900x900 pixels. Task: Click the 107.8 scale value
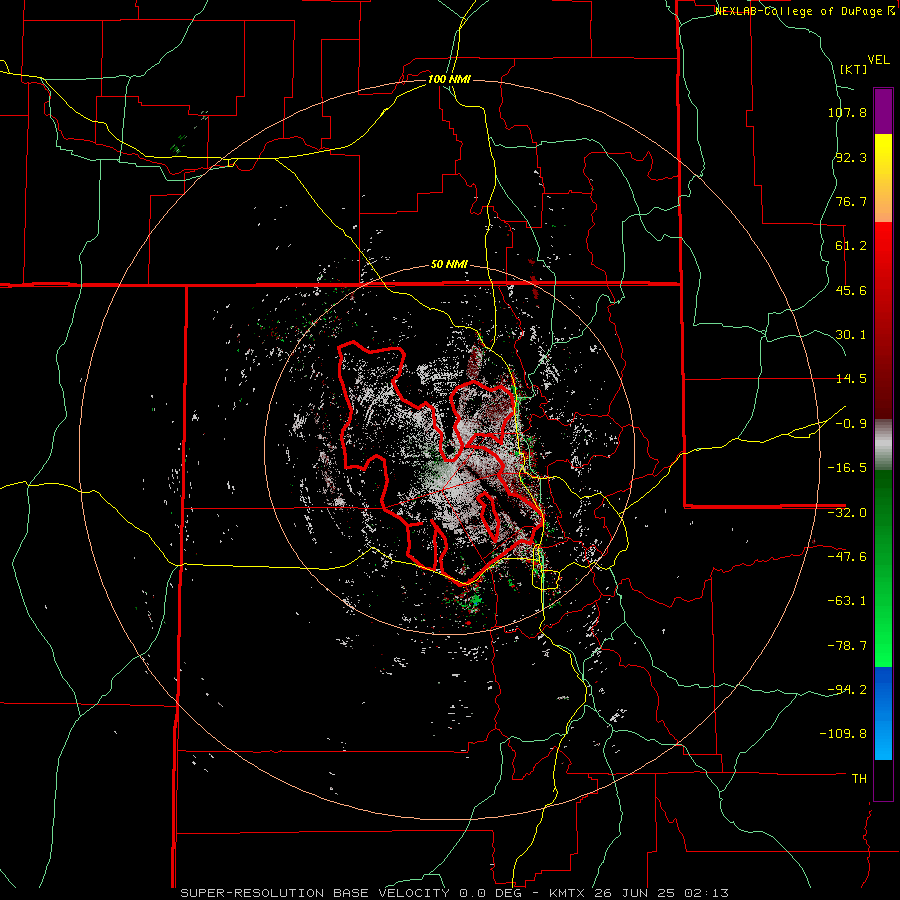click(x=847, y=112)
